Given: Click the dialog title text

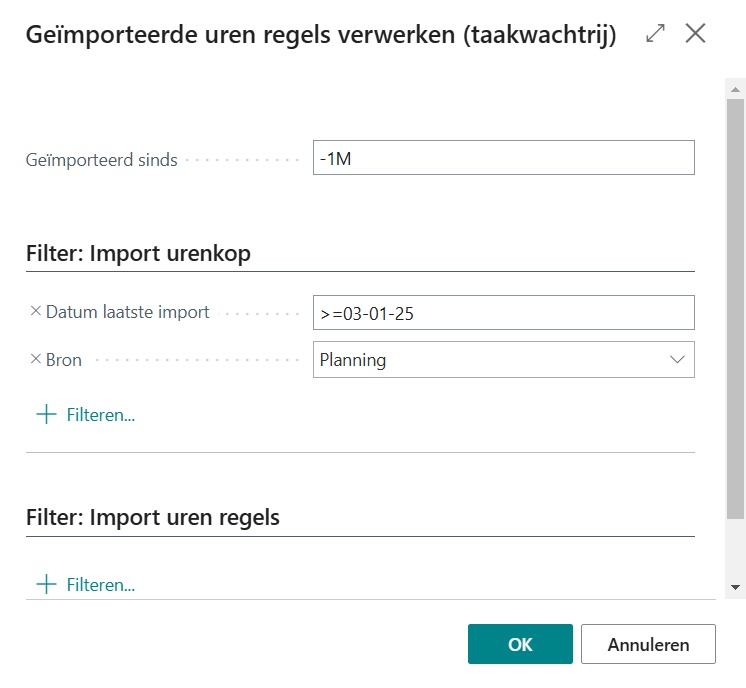Looking at the screenshot, I should point(320,35).
